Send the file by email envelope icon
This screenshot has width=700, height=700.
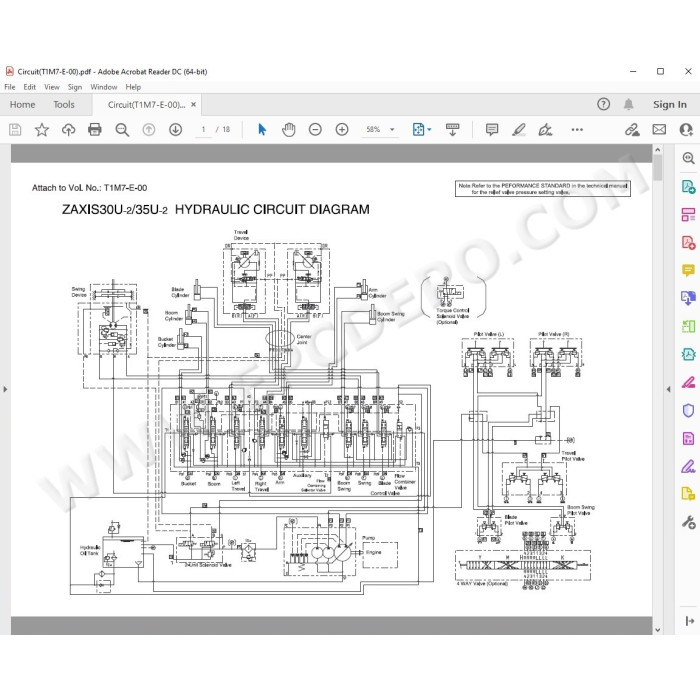659,130
